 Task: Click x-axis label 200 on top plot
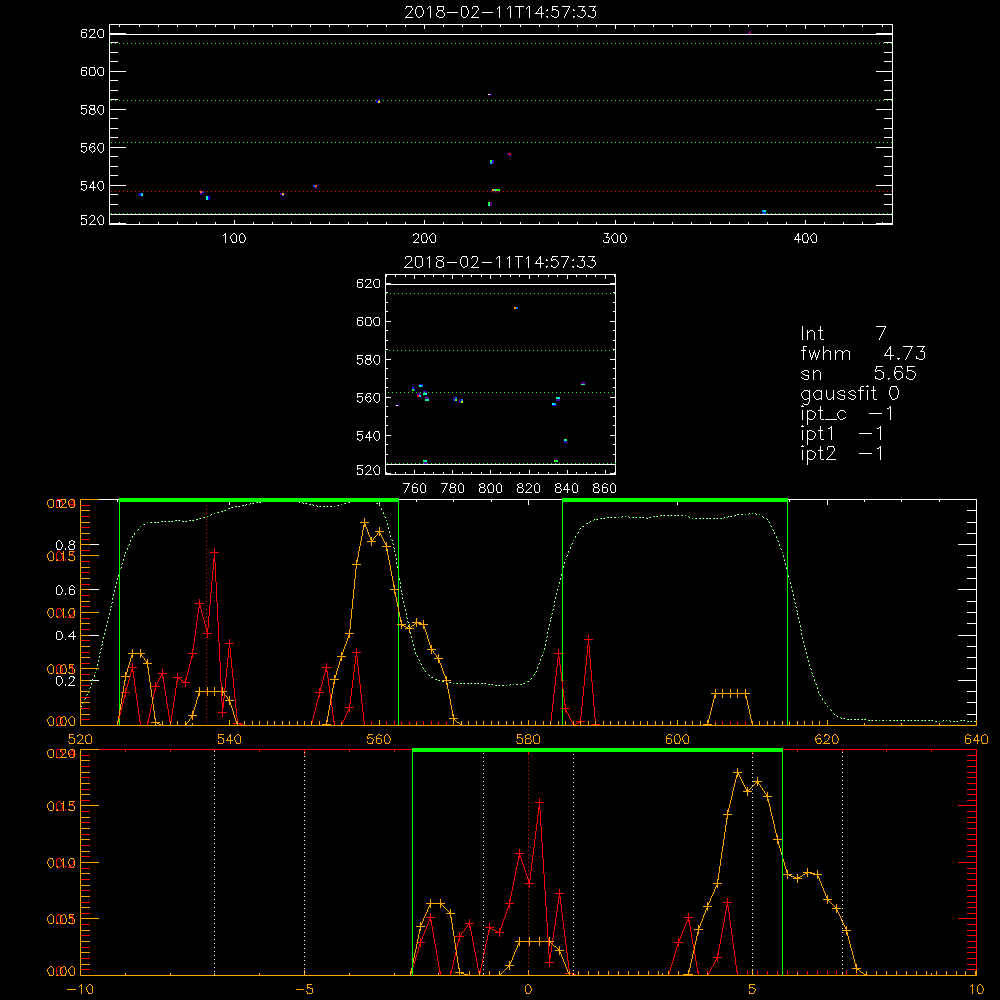[425, 239]
